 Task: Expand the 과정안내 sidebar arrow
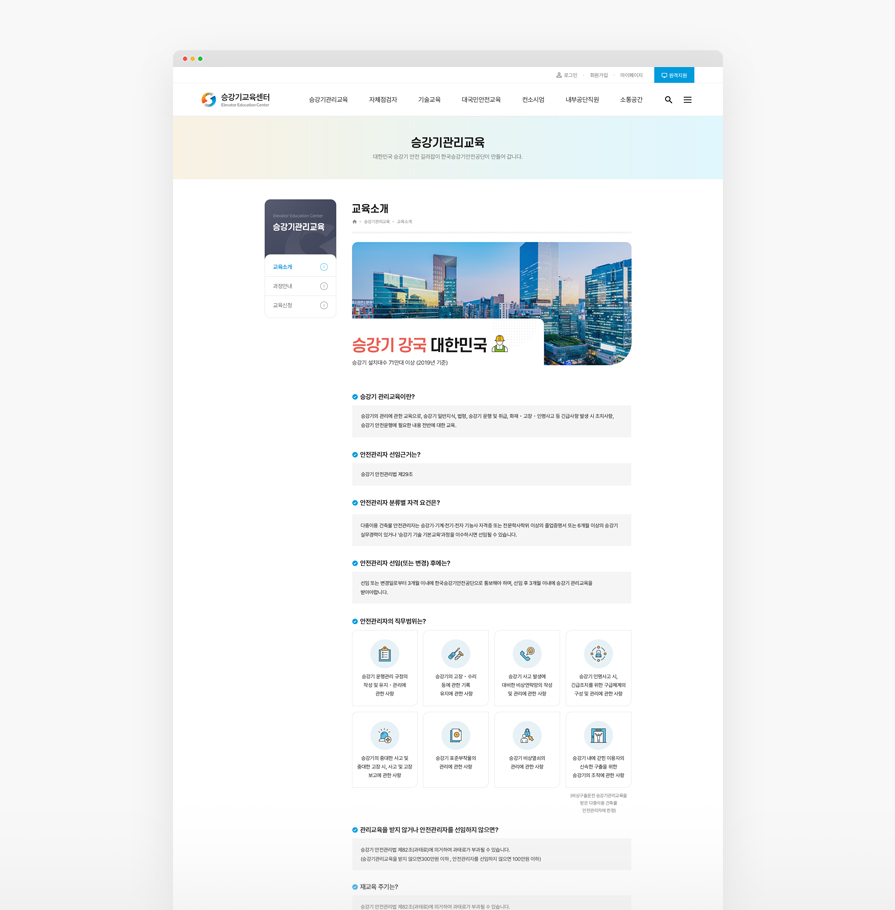click(x=324, y=286)
